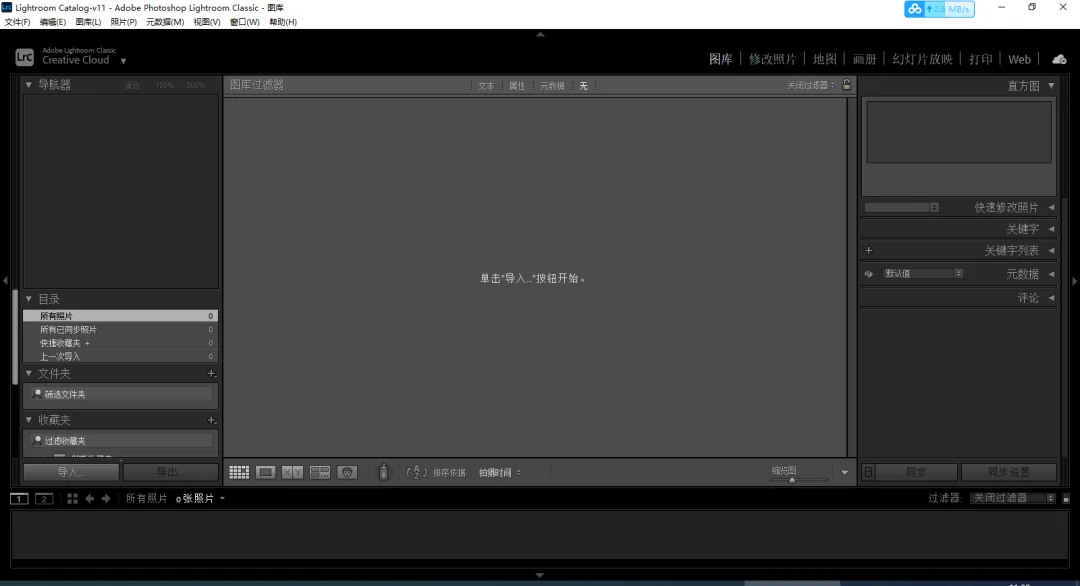Click the 导入... button
The height and width of the screenshot is (586, 1080).
click(71, 472)
